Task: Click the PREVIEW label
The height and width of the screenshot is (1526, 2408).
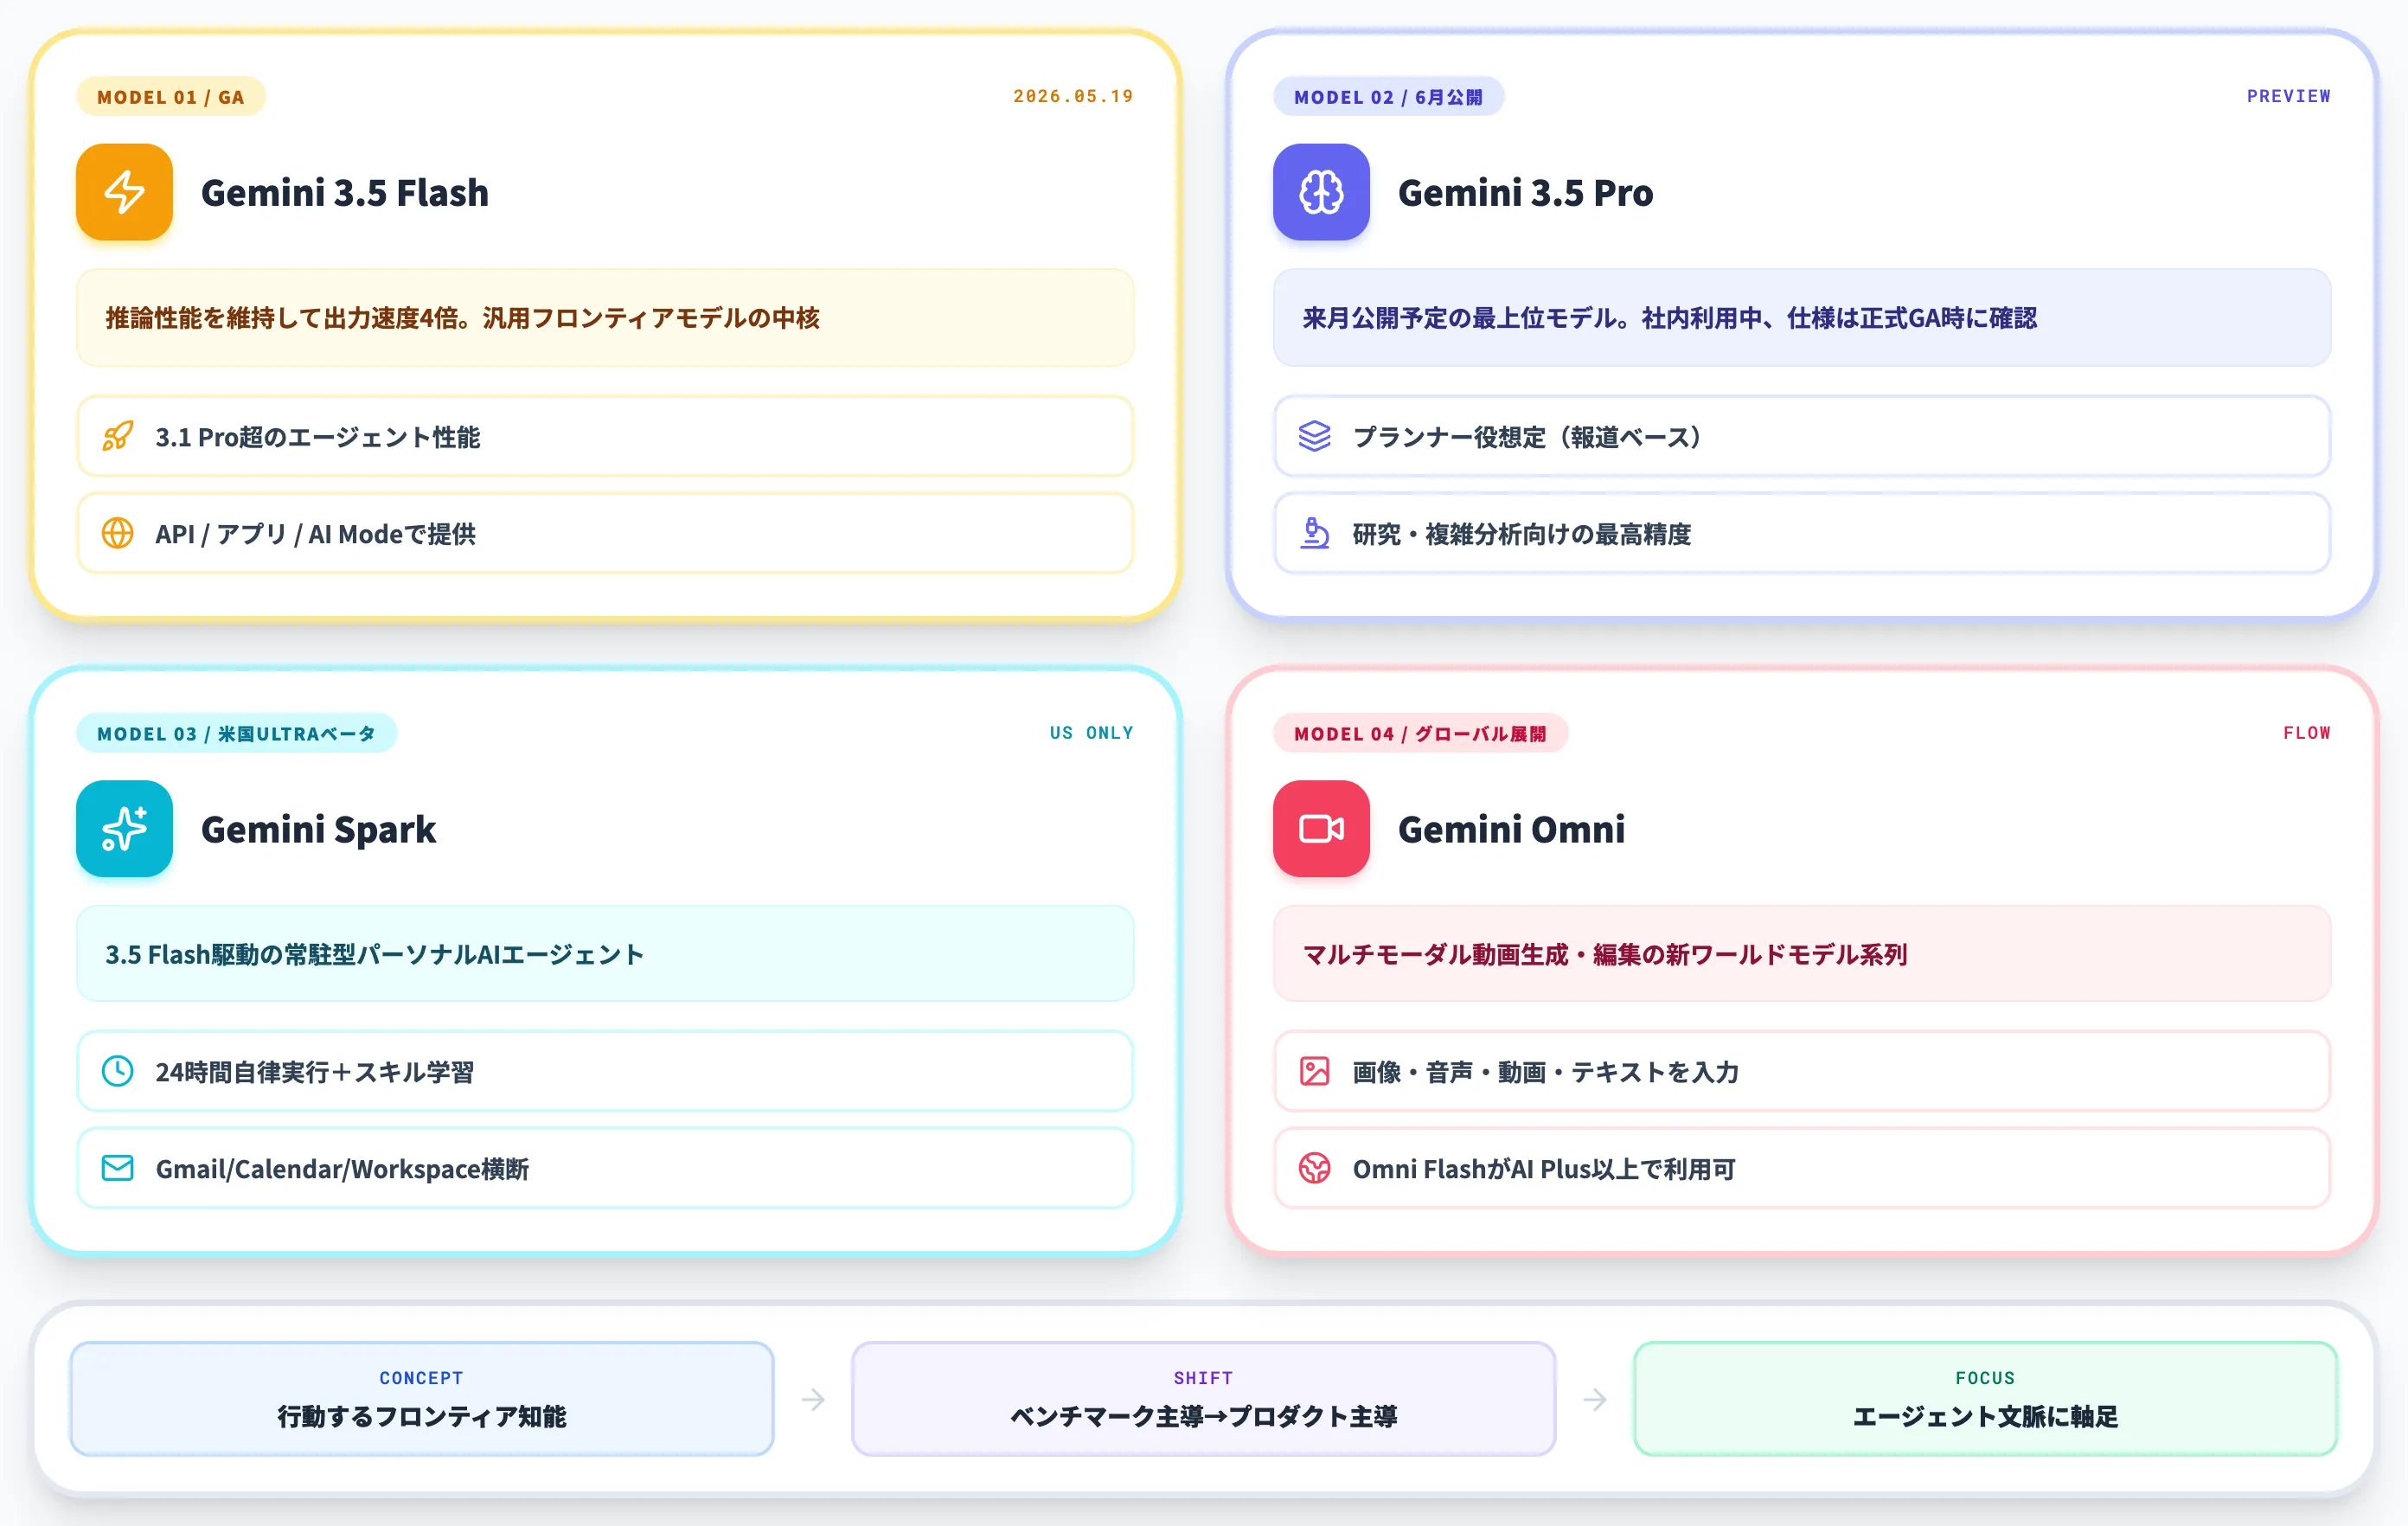Action: point(2288,96)
